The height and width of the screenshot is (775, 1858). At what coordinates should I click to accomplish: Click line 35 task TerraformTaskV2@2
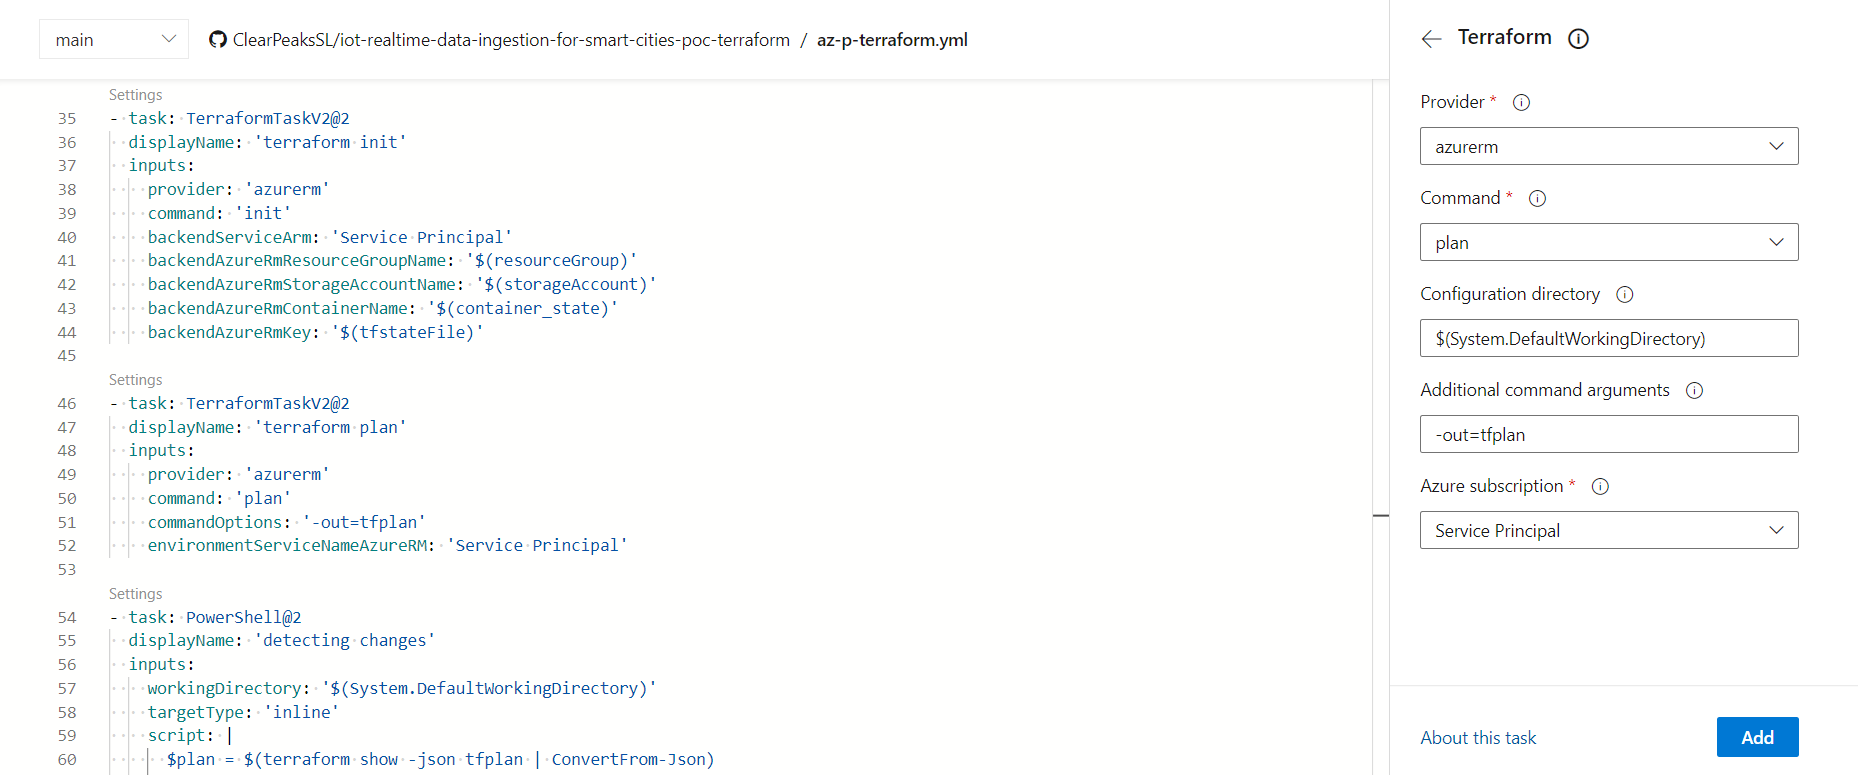[229, 119]
